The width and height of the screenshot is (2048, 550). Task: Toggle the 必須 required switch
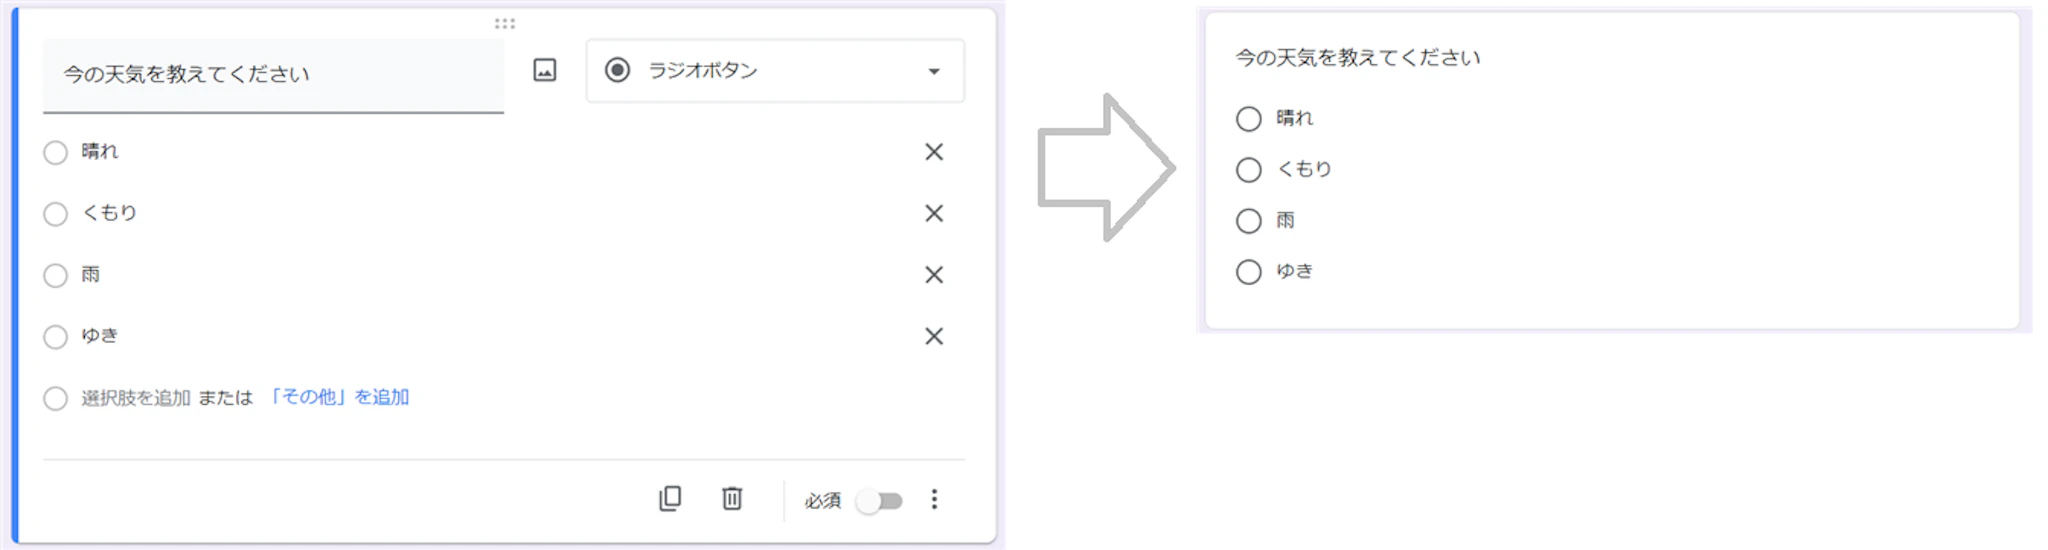pyautogui.click(x=880, y=500)
